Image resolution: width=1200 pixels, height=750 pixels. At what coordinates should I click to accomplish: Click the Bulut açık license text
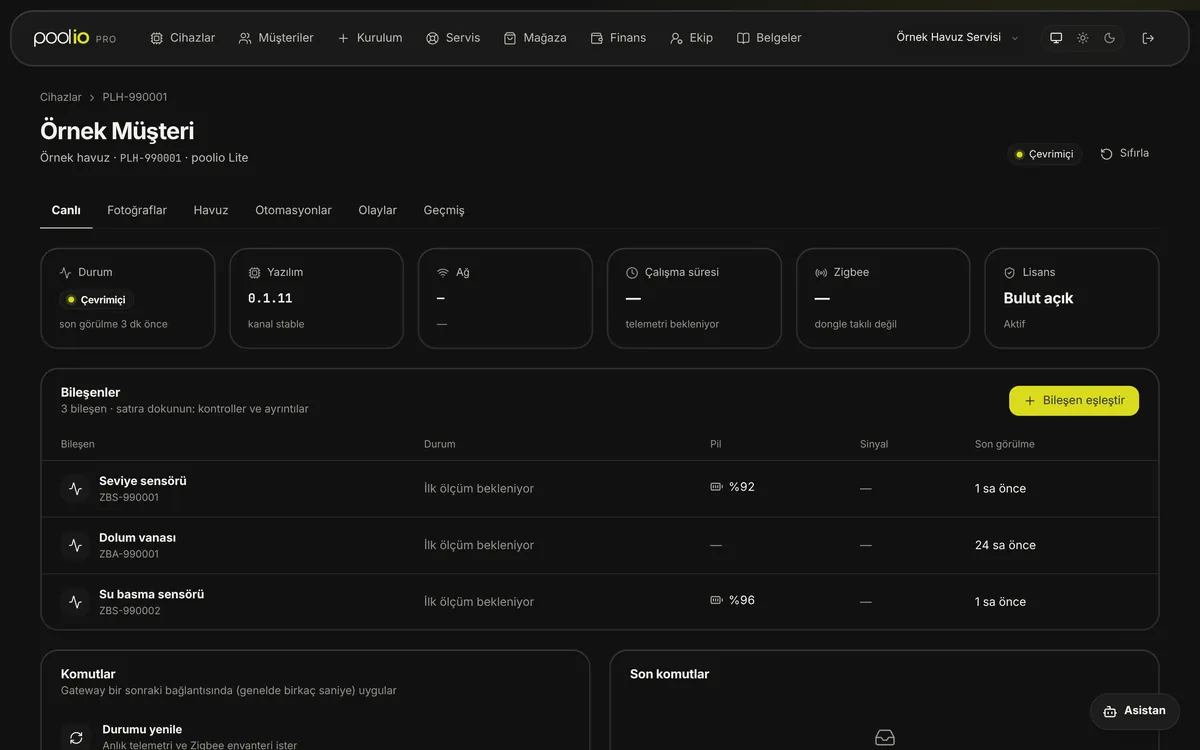tap(1038, 298)
